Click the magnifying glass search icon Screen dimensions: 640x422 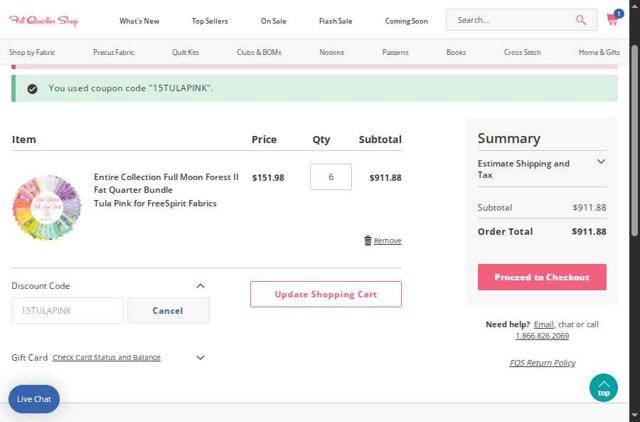click(581, 20)
